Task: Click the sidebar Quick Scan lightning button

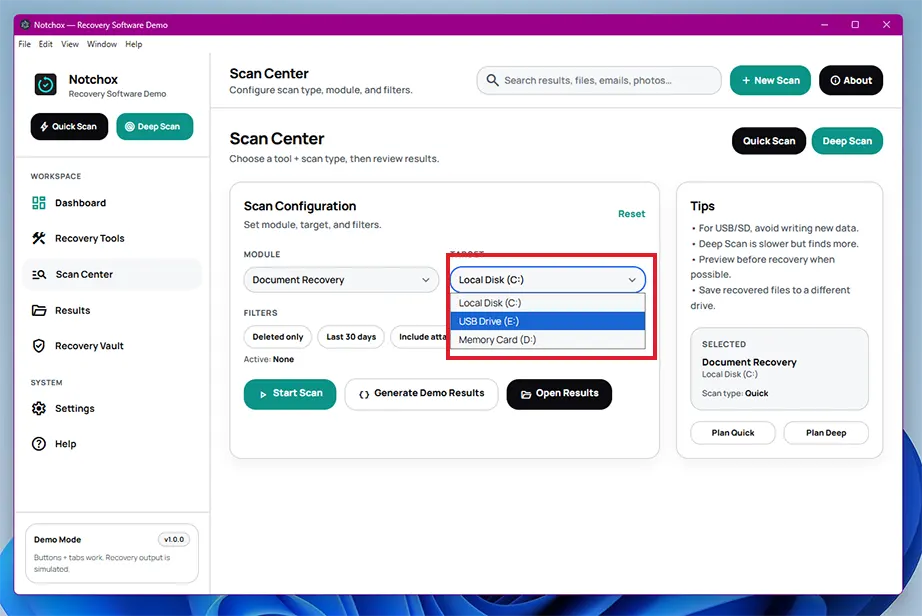Action: pyautogui.click(x=69, y=126)
